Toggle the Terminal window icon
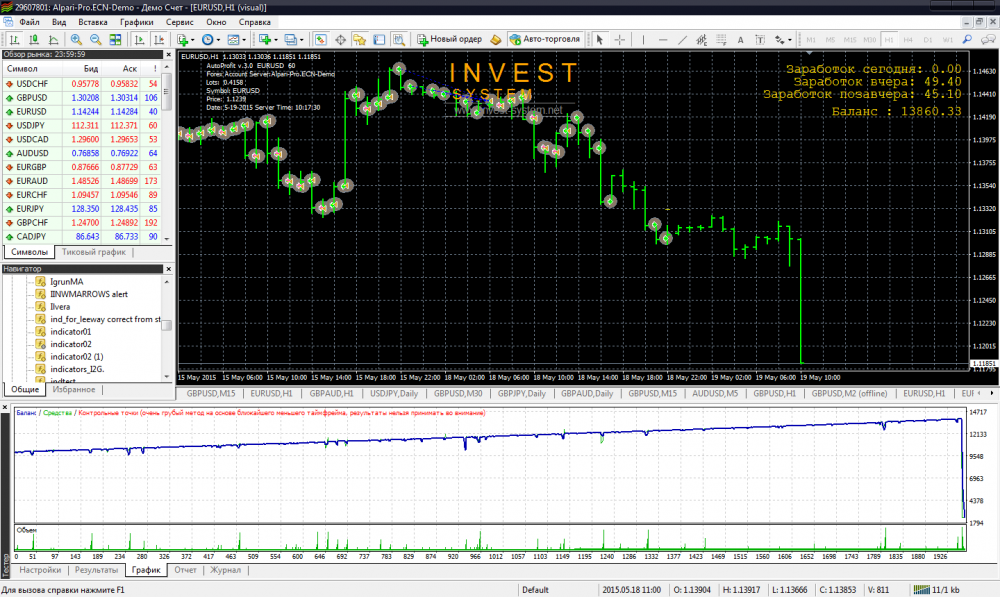 coord(379,40)
